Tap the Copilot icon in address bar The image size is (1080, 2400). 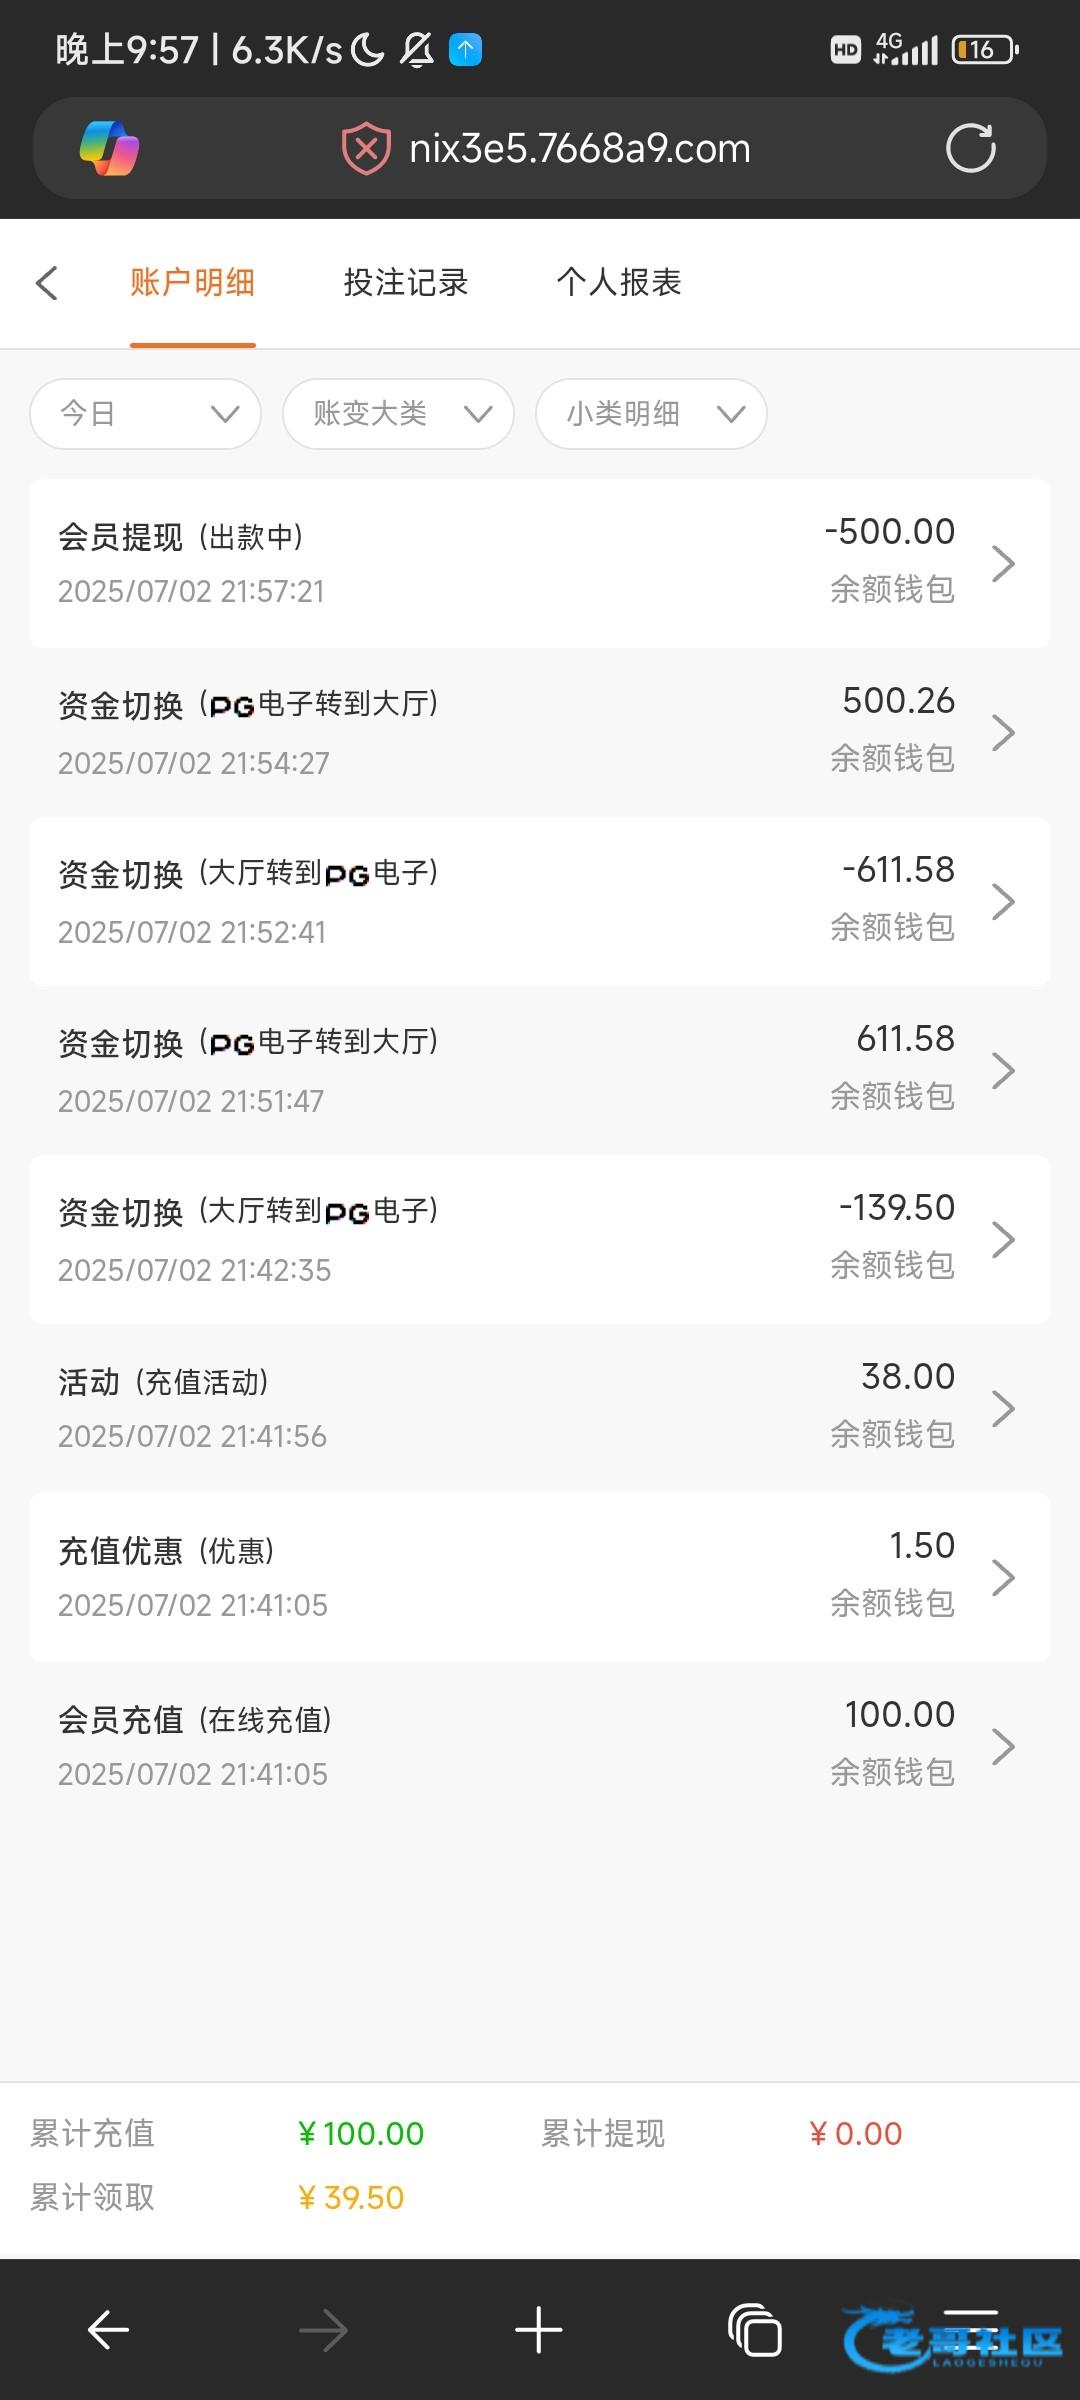(x=109, y=149)
